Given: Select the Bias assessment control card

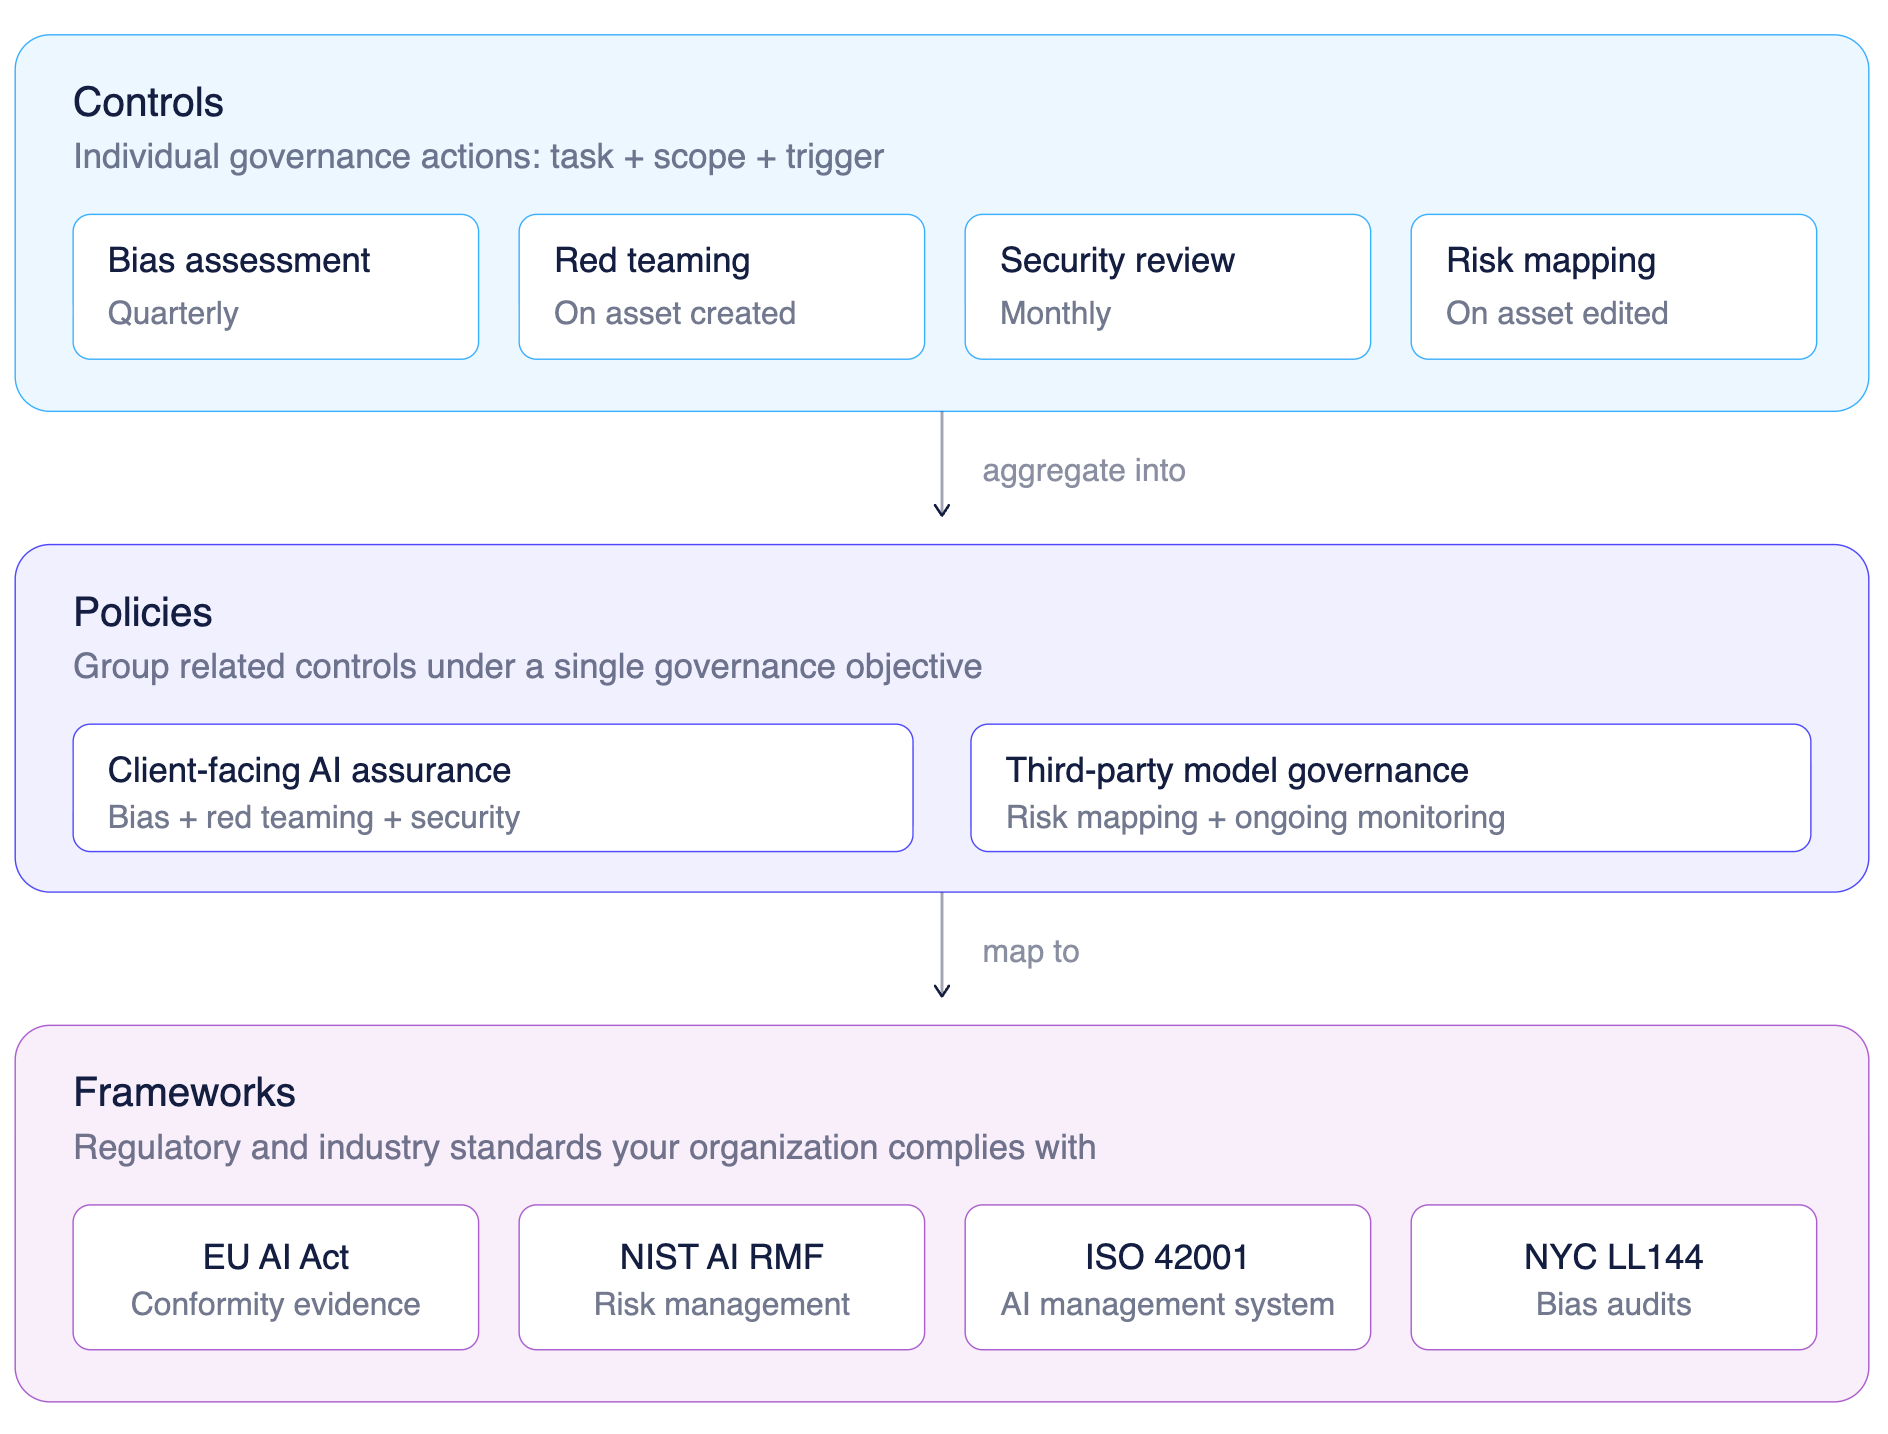Looking at the screenshot, I should [x=276, y=287].
